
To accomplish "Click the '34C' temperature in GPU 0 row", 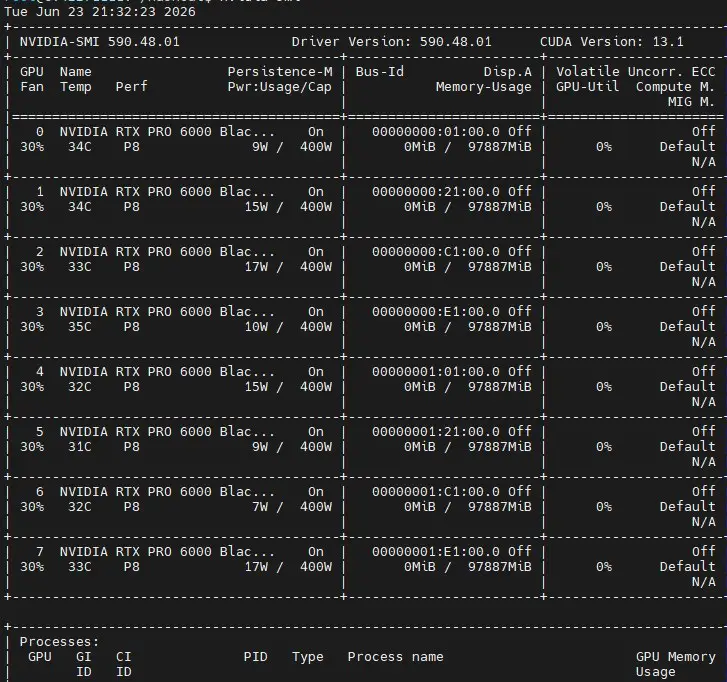I will click(x=80, y=147).
